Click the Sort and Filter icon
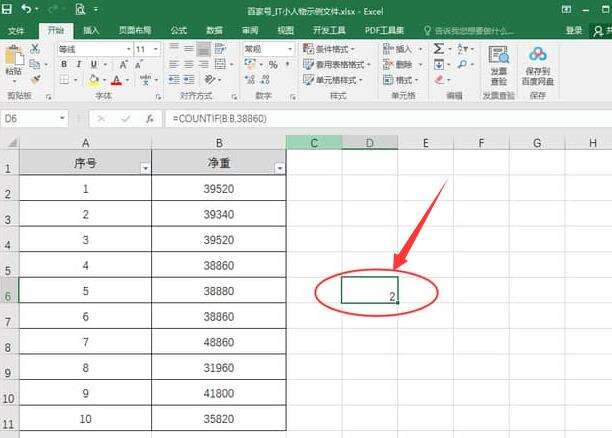Image resolution: width=612 pixels, height=438 pixels. point(463,49)
